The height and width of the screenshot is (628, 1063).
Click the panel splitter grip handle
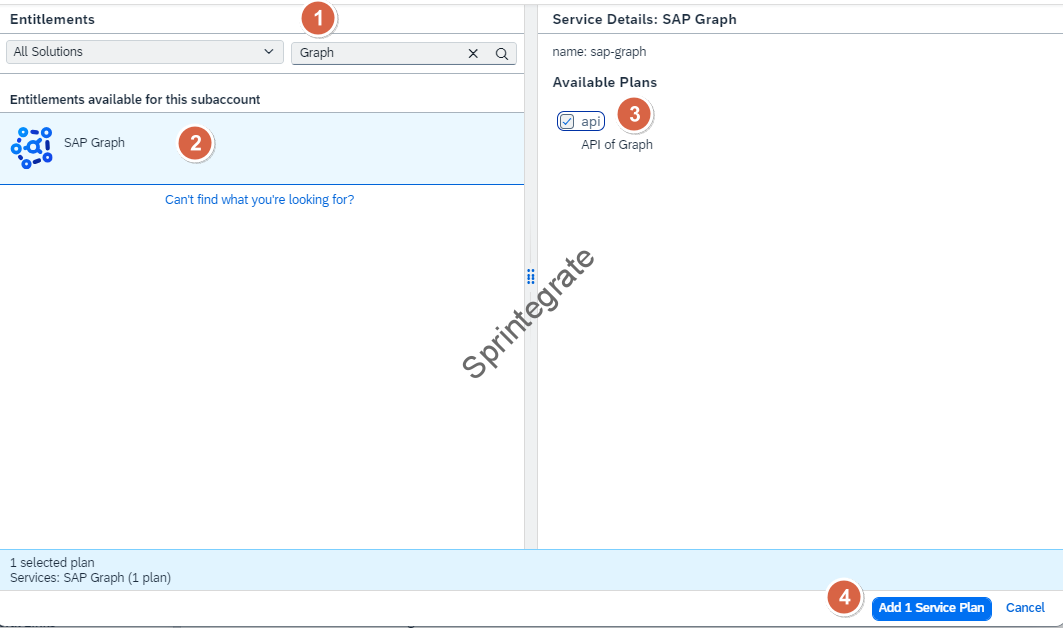tap(530, 277)
